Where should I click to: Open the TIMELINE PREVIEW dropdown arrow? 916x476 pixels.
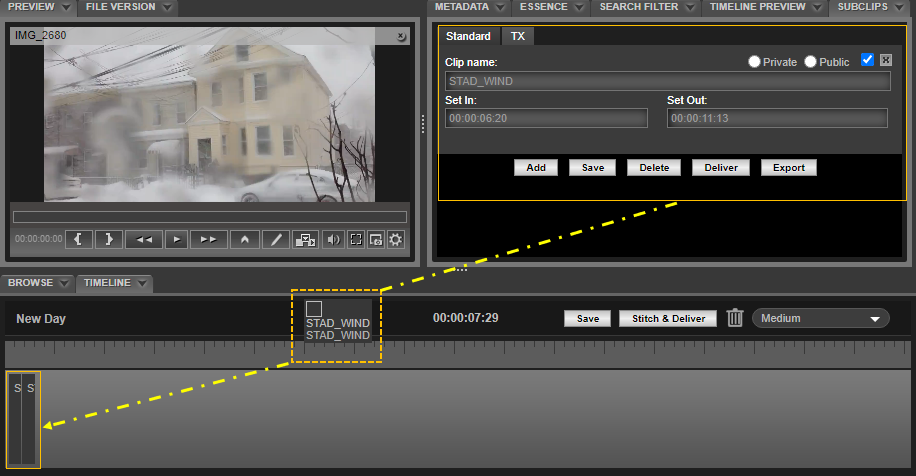pyautogui.click(x=817, y=8)
